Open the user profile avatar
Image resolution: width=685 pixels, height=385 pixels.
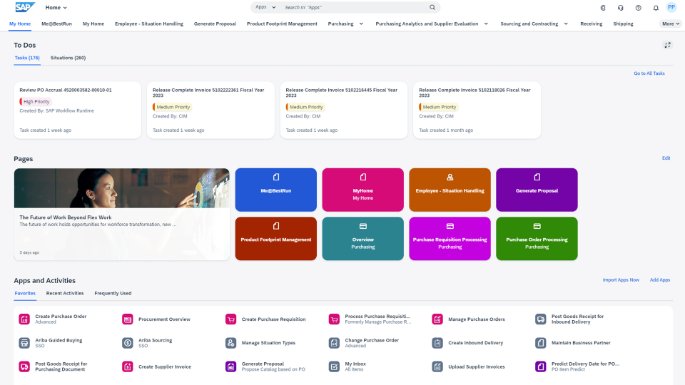671,7
